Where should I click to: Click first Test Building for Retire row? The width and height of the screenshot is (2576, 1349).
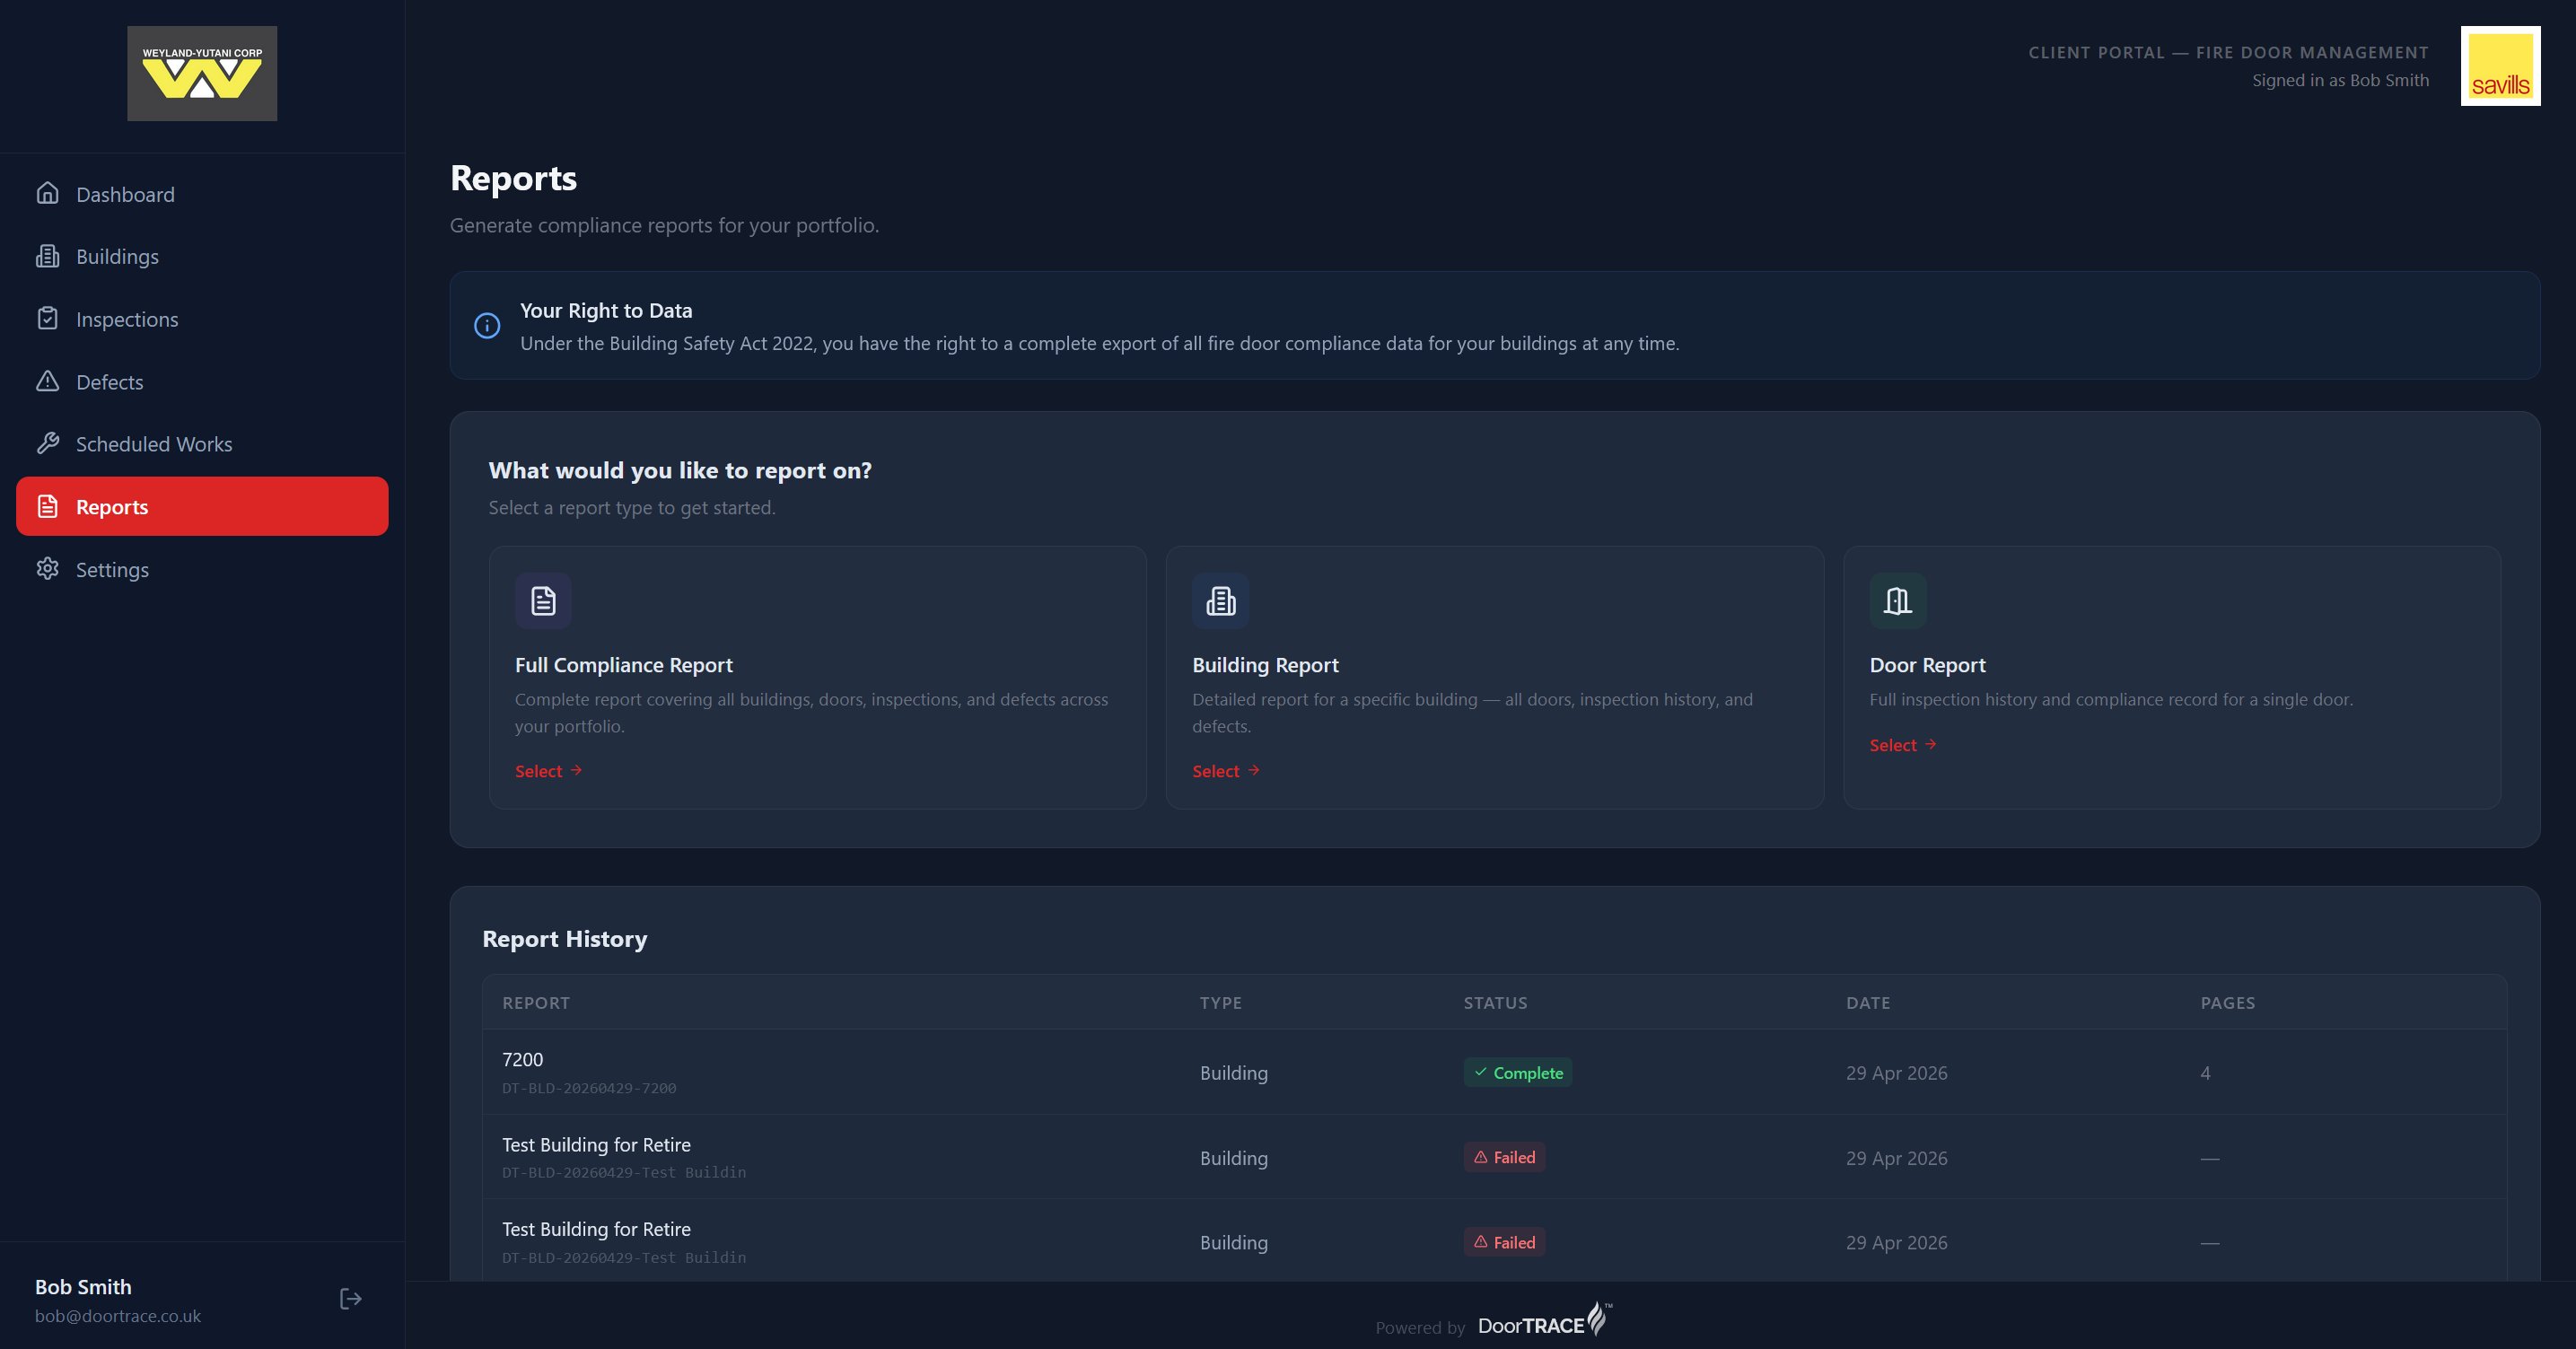pyautogui.click(x=1494, y=1157)
